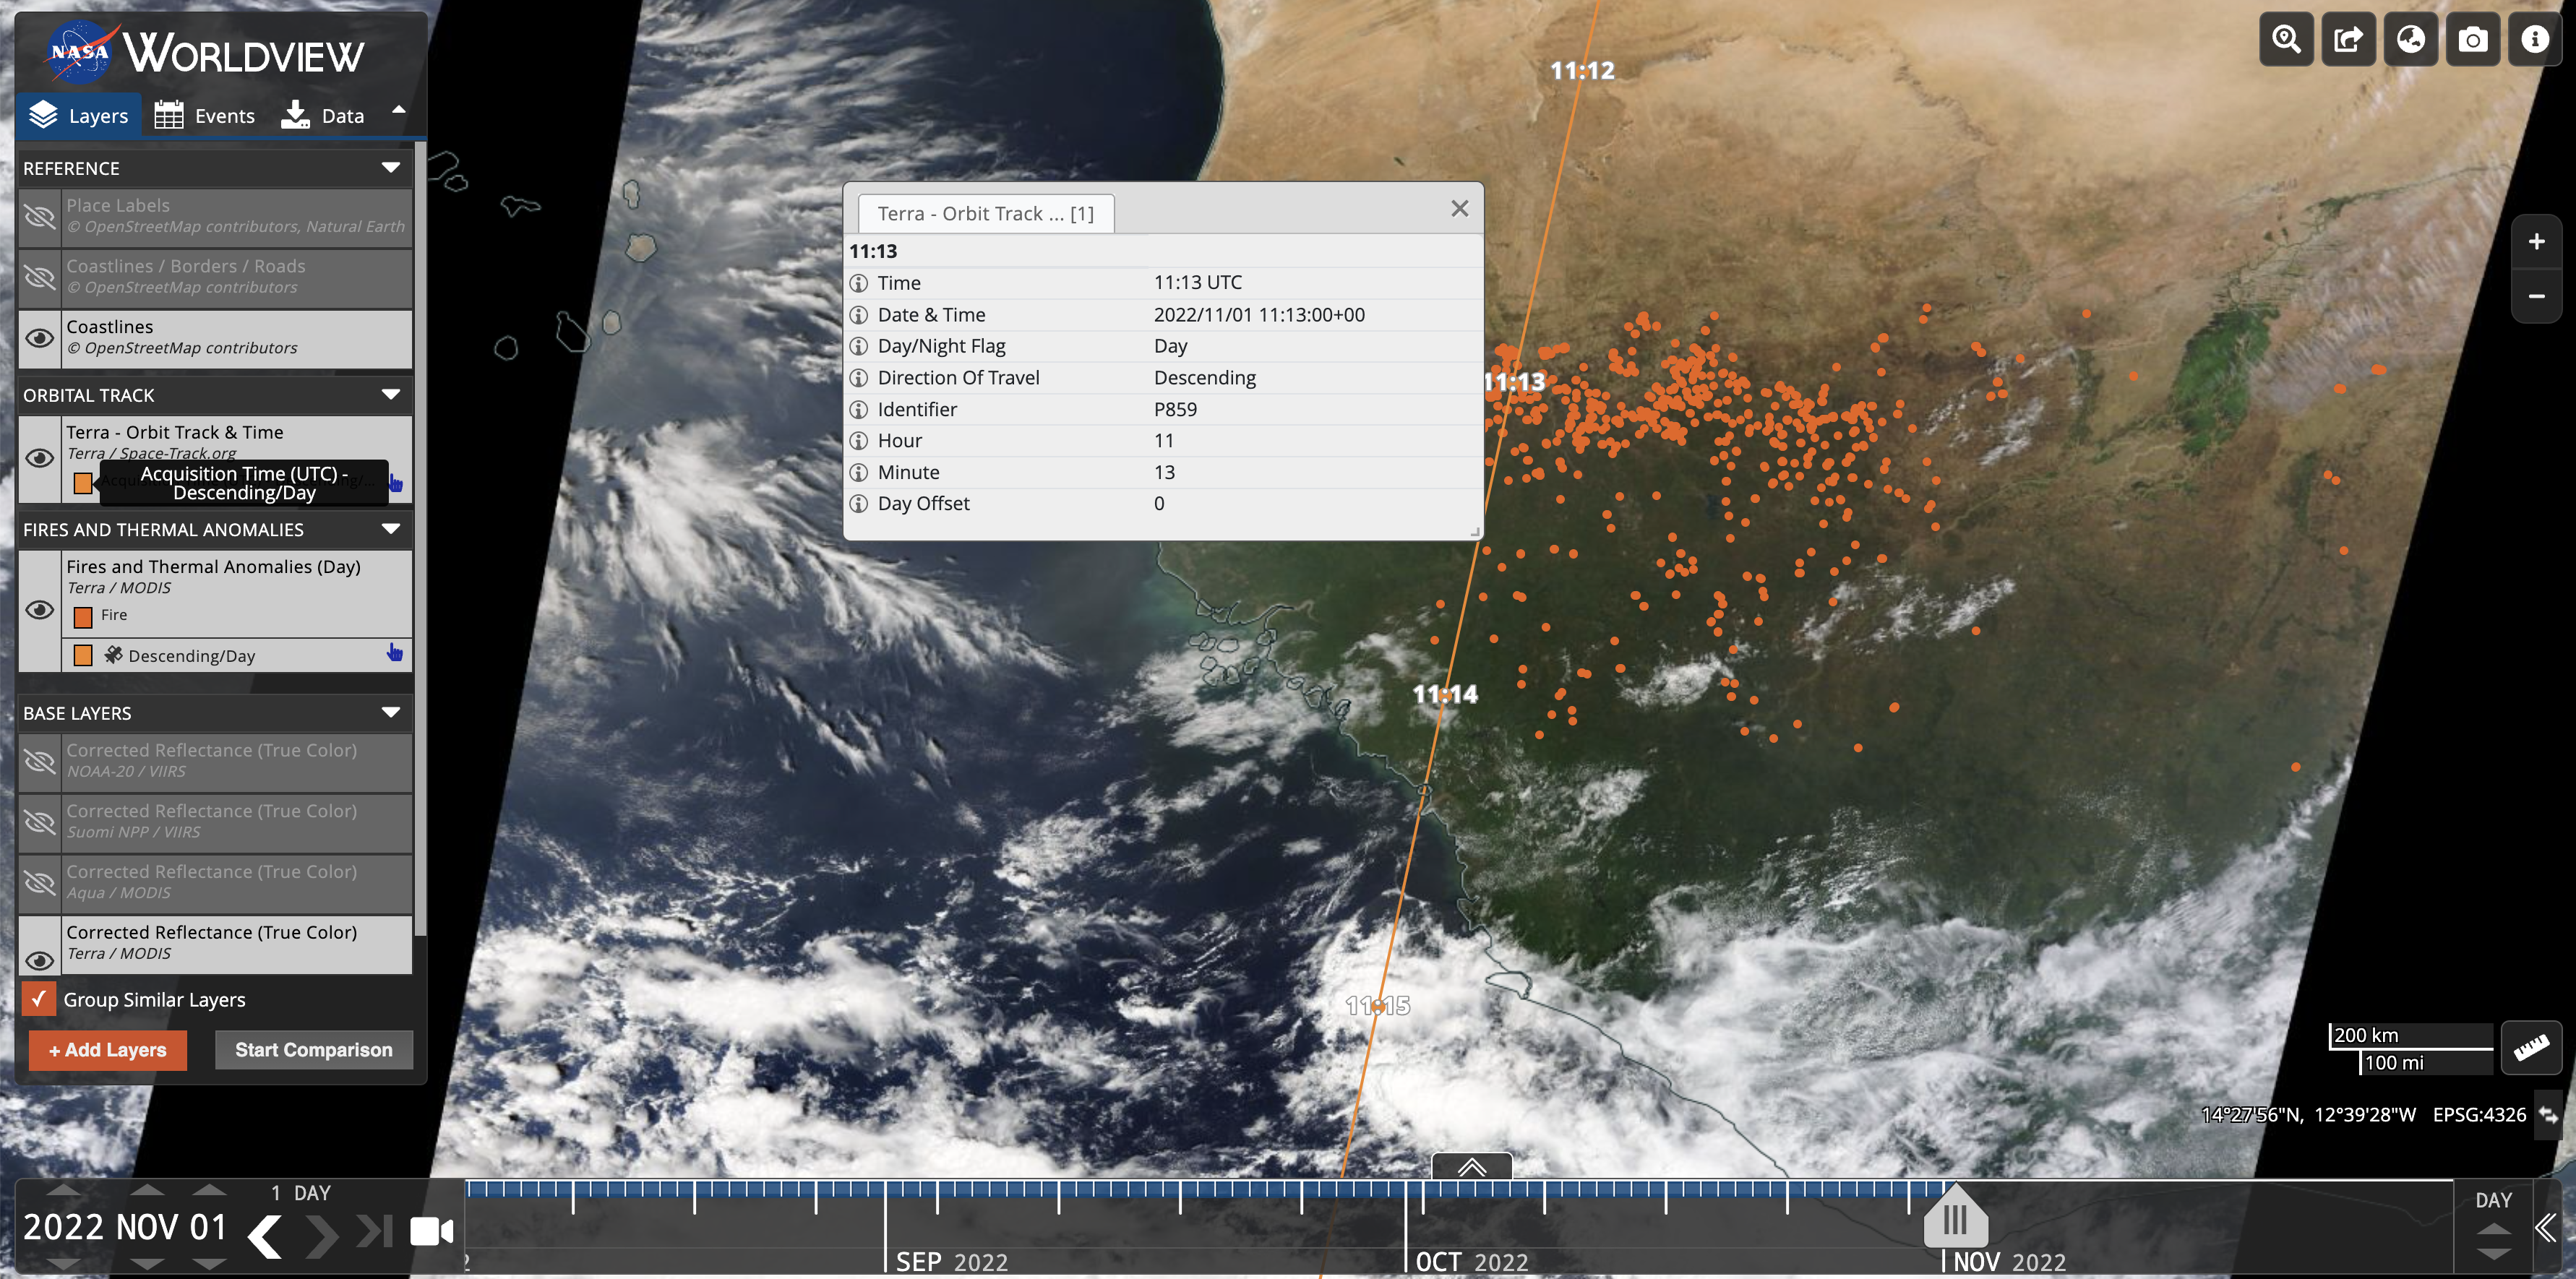Open the 1 DAY interval selector
Image resolution: width=2576 pixels, height=1279 pixels.
[300, 1193]
